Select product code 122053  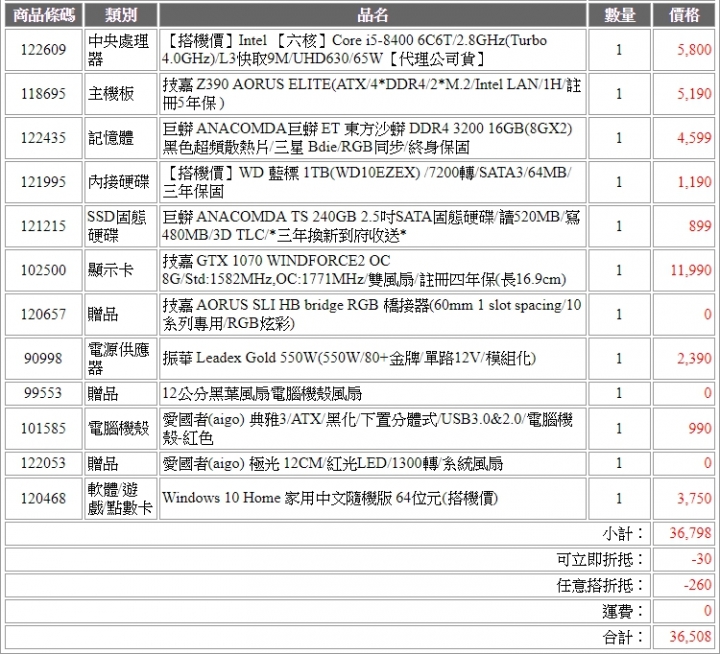(44, 463)
